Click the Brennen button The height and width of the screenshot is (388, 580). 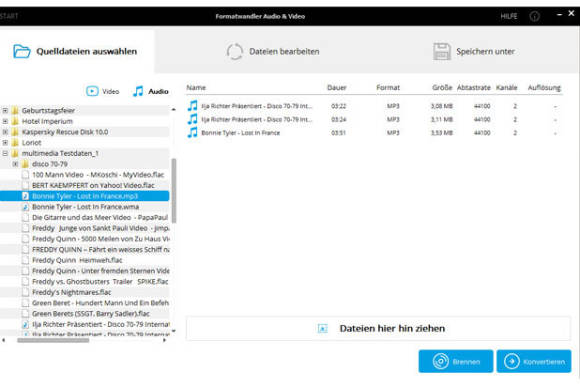456,361
